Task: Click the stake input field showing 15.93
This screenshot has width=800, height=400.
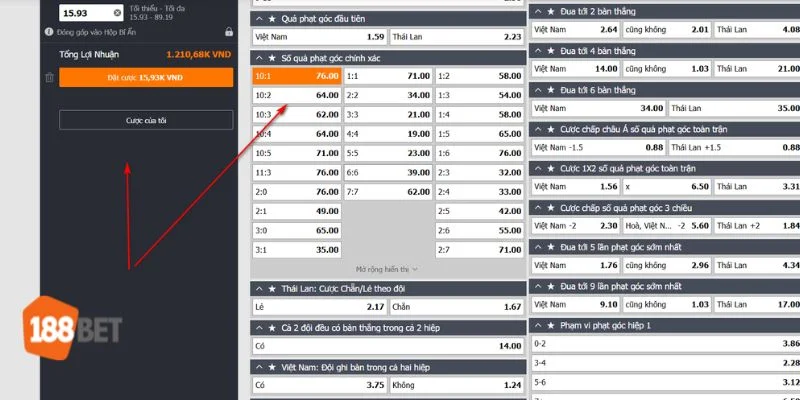Action: tap(84, 13)
